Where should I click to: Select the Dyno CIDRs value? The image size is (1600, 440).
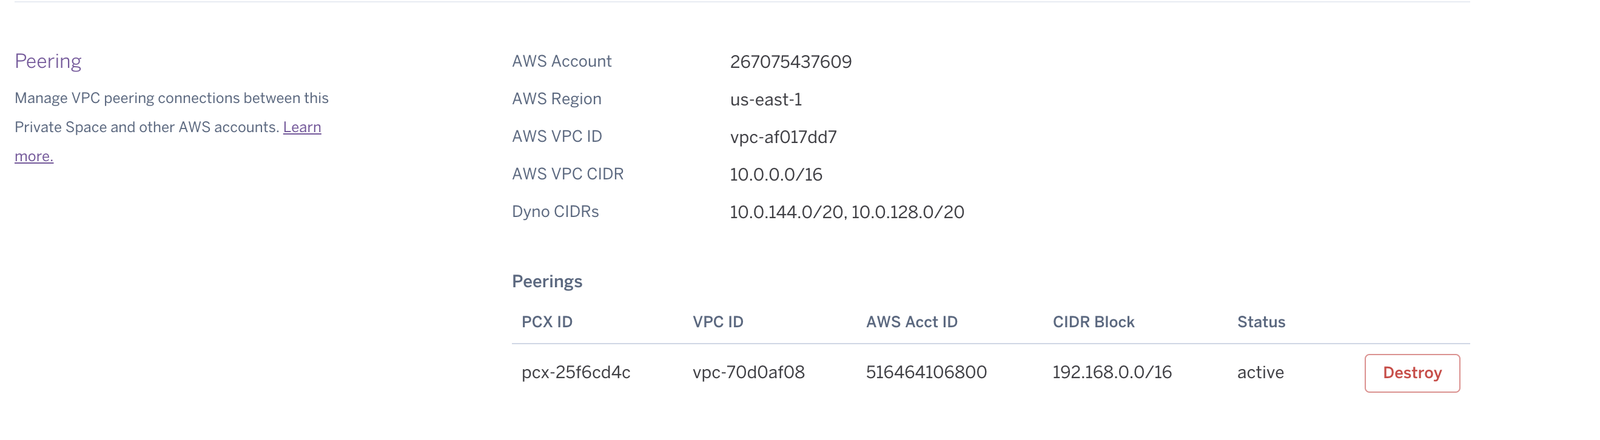coord(846,212)
